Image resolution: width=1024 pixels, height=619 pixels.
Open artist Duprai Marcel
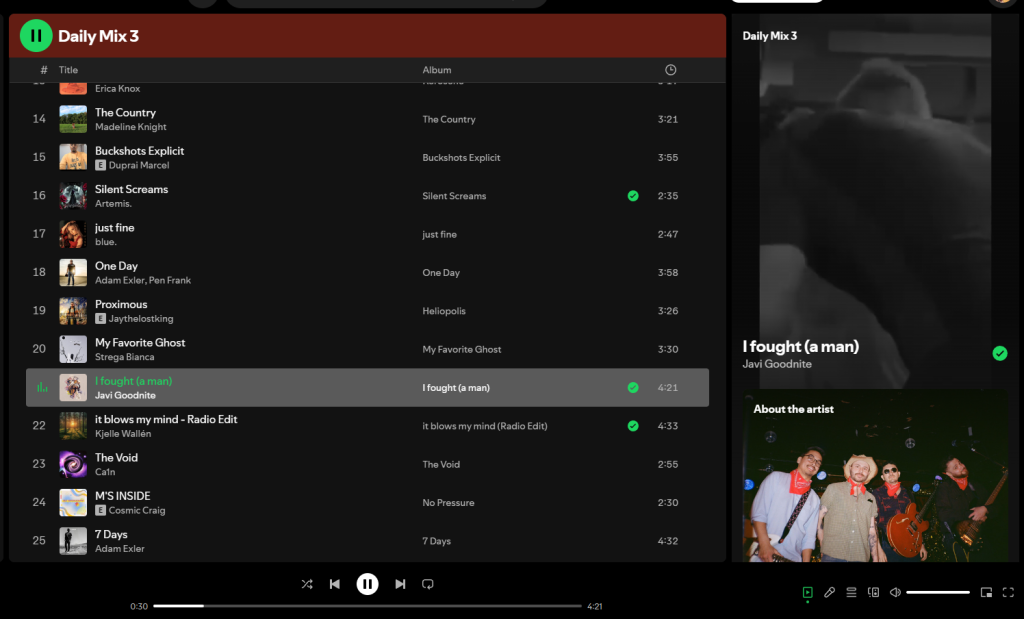[x=139, y=165]
